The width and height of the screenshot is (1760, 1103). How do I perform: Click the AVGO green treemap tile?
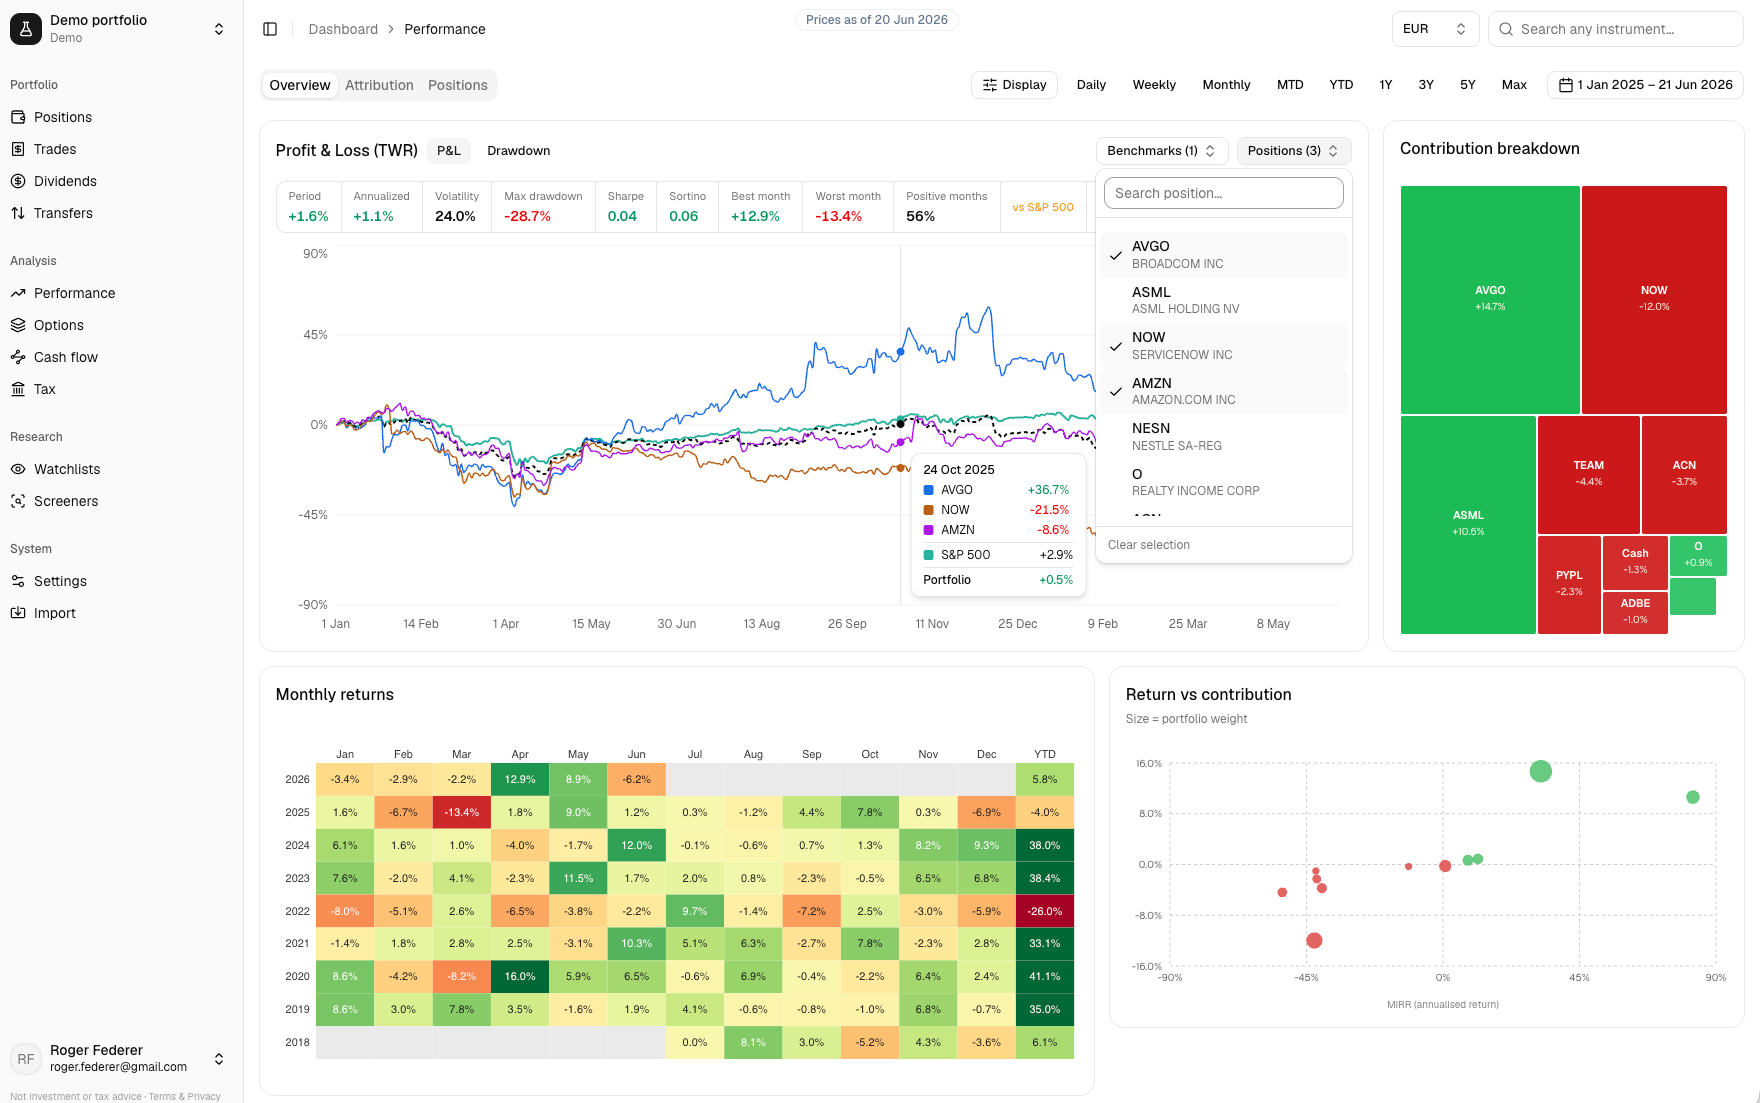tap(1490, 299)
